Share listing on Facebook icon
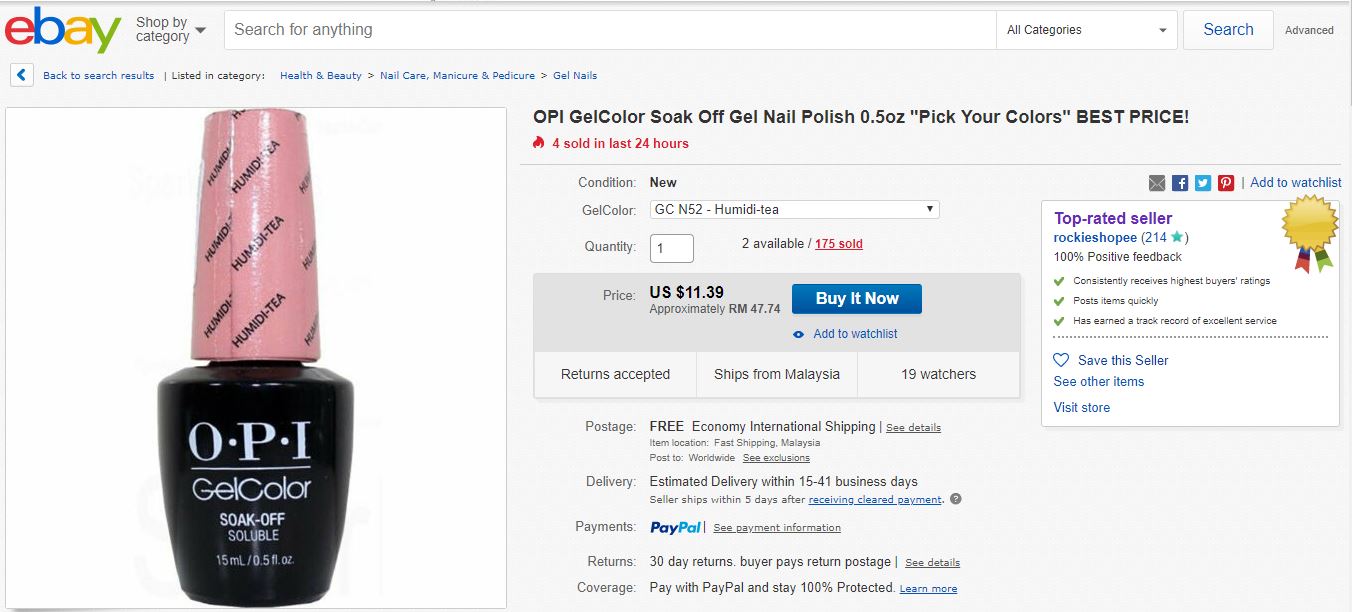Screen dimensions: 1352x612 pyautogui.click(x=1180, y=183)
